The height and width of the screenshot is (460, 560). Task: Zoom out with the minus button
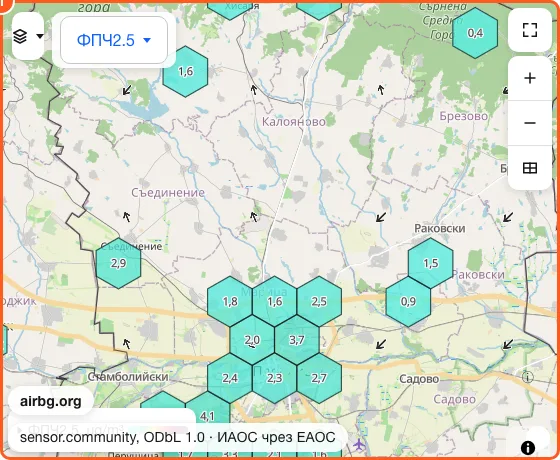[x=530, y=123]
